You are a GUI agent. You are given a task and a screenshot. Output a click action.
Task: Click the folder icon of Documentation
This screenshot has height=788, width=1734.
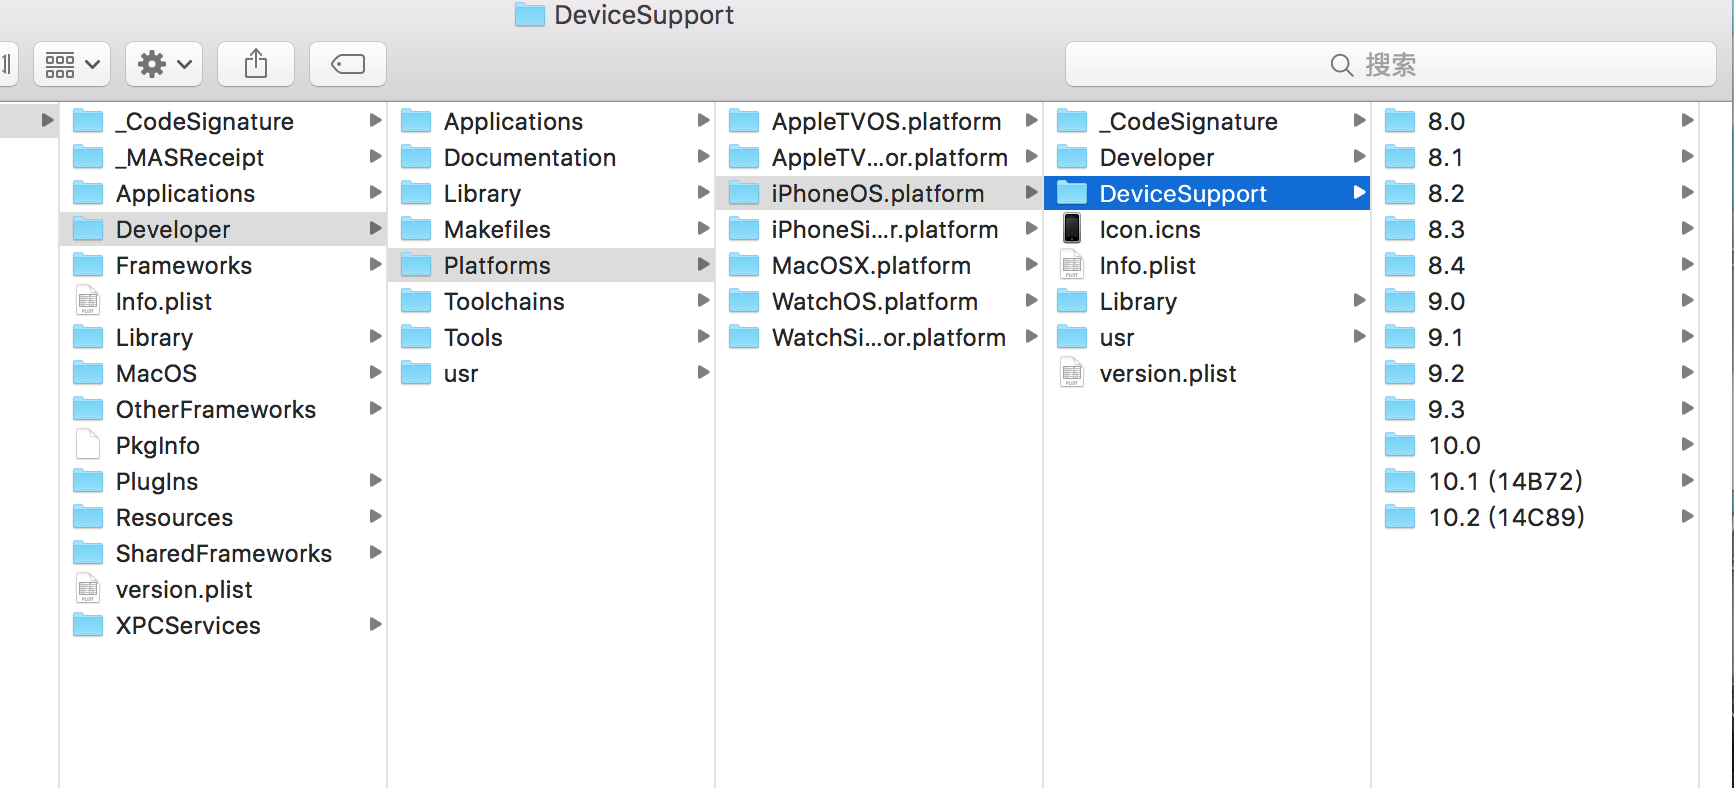[x=416, y=157]
